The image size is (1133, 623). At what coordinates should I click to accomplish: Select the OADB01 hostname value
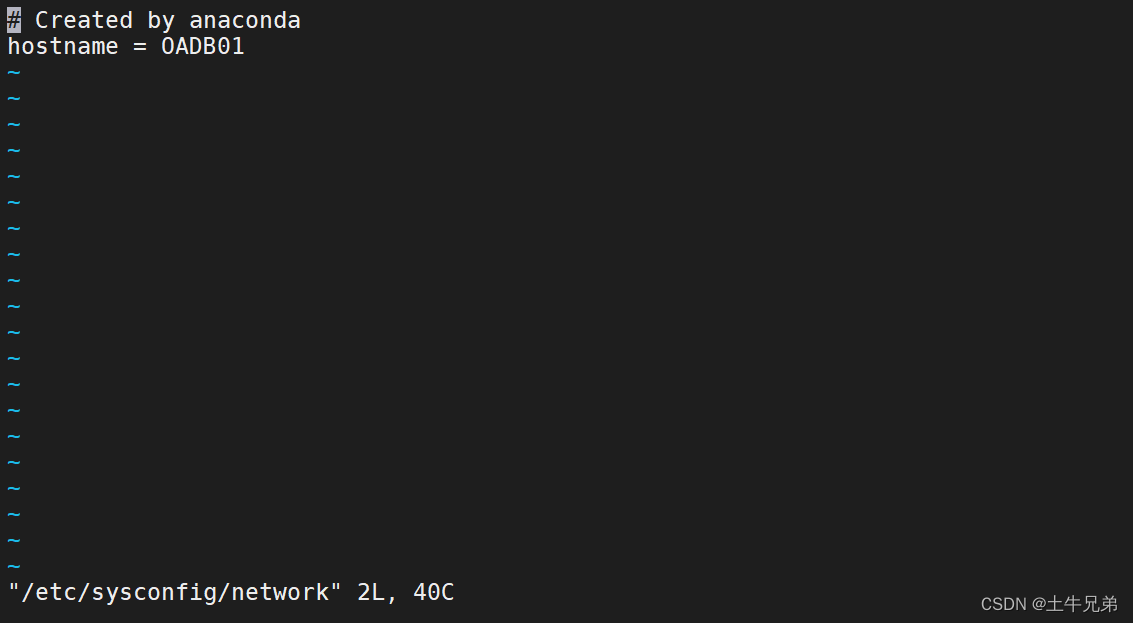click(202, 46)
